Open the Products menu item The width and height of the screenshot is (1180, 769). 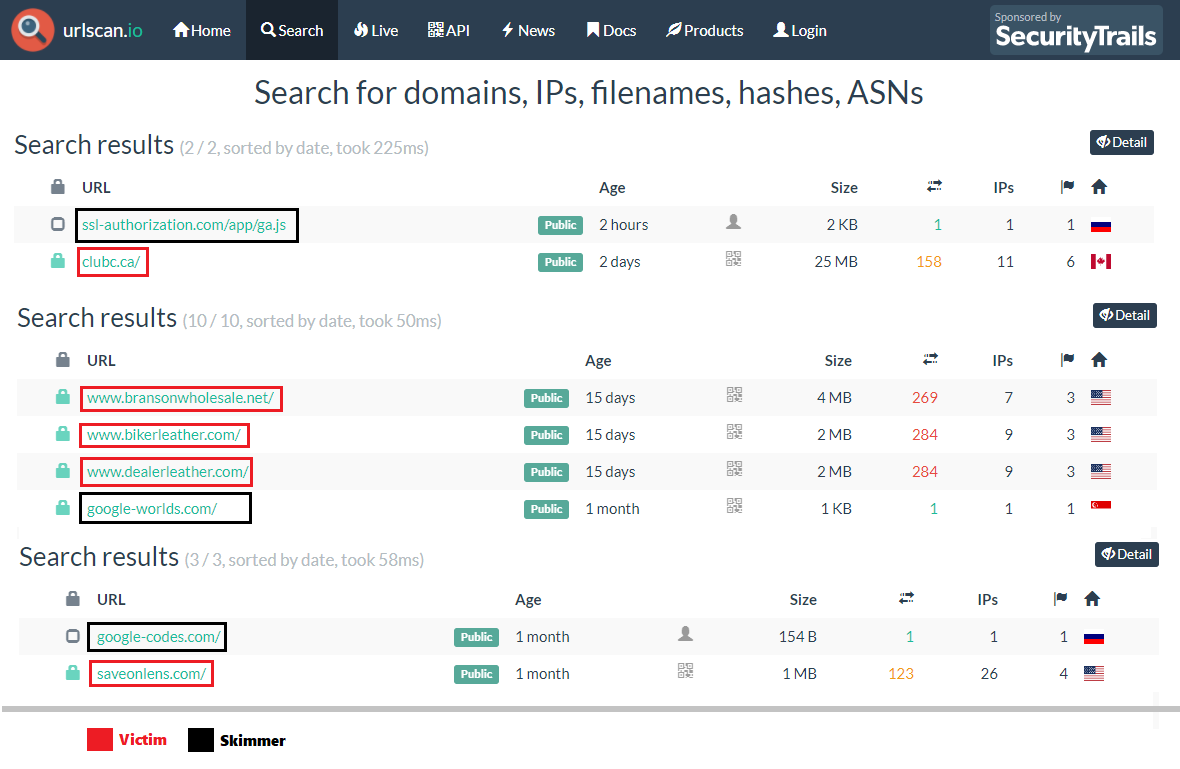tap(704, 30)
